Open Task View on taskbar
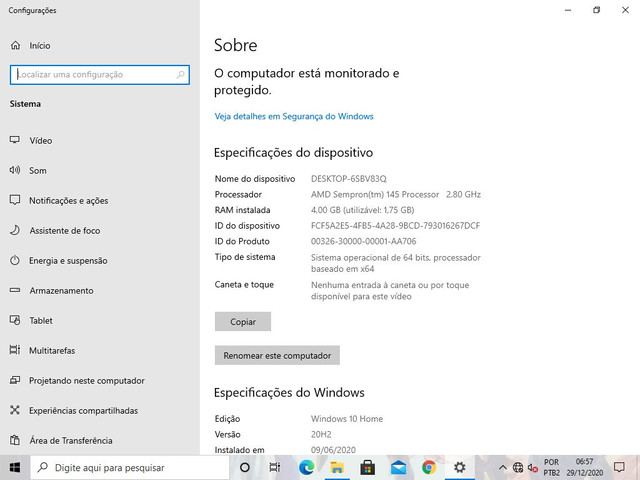This screenshot has height=480, width=640. click(275, 467)
